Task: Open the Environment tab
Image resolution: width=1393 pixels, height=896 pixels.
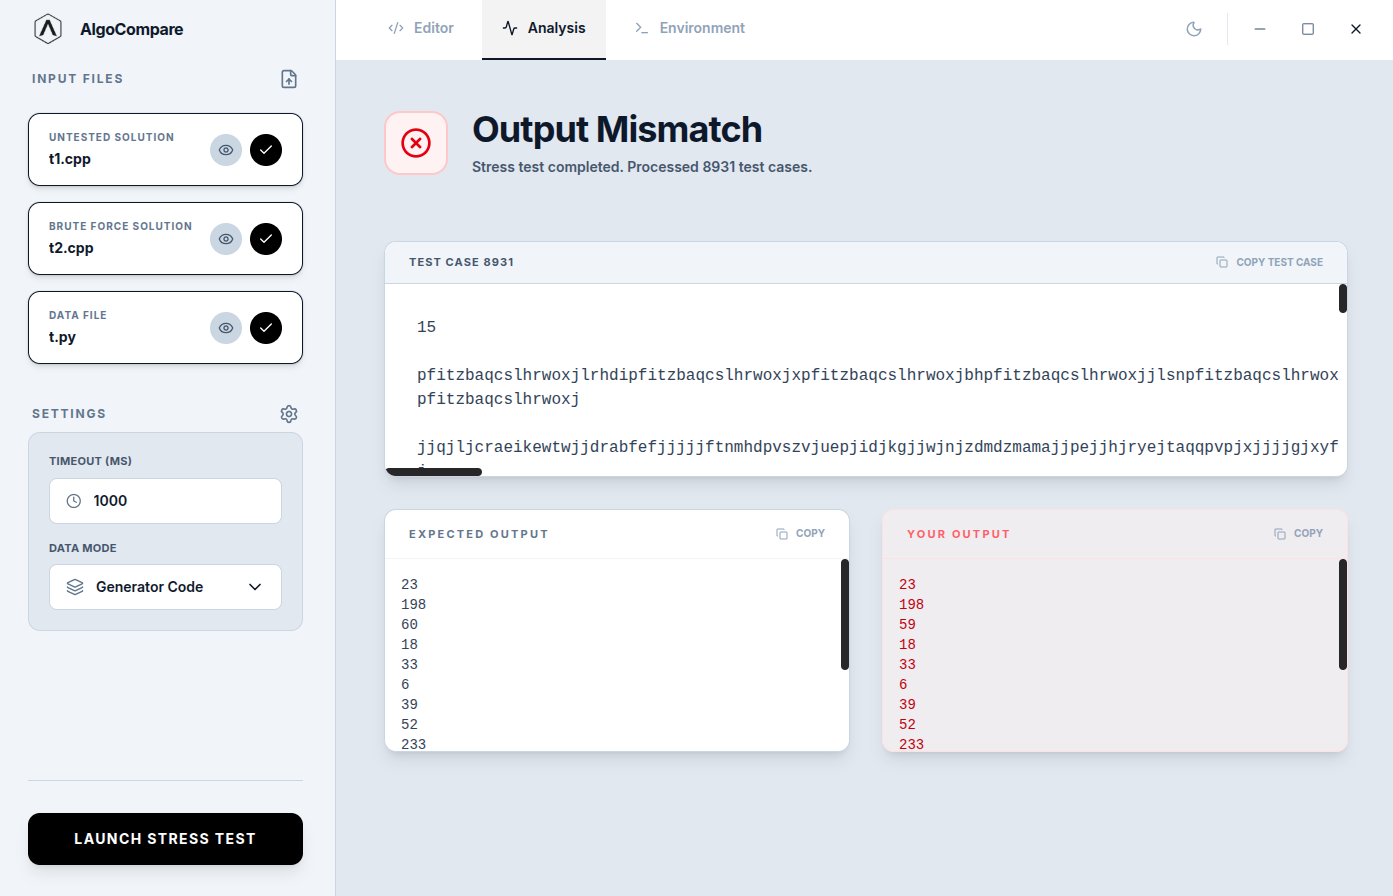Action: coord(690,28)
